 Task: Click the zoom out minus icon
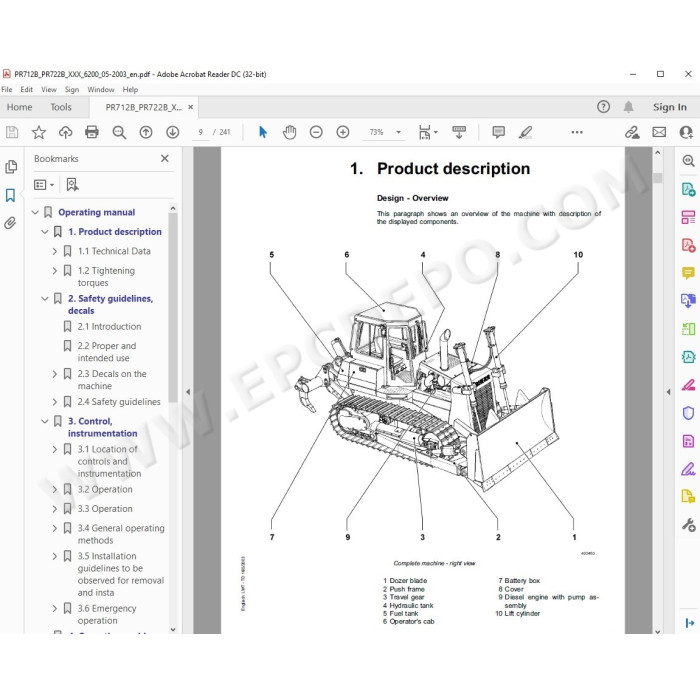tap(316, 132)
